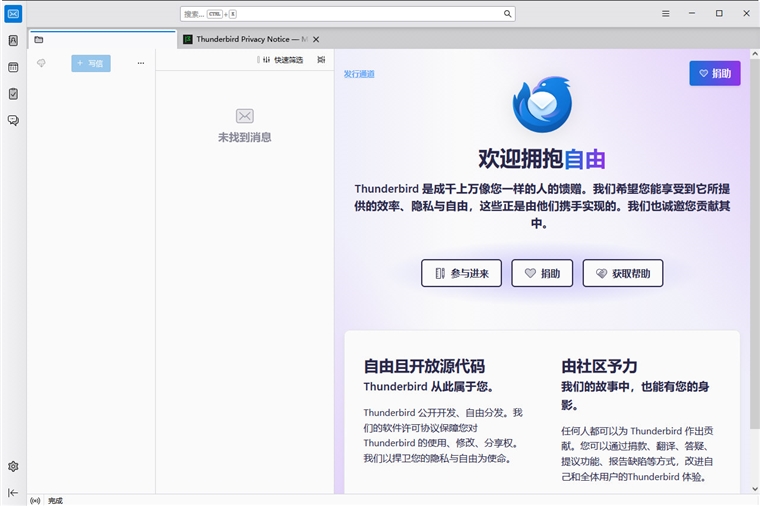The width and height of the screenshot is (760, 506).
Task: Open the Address Book space
Action: point(13,41)
